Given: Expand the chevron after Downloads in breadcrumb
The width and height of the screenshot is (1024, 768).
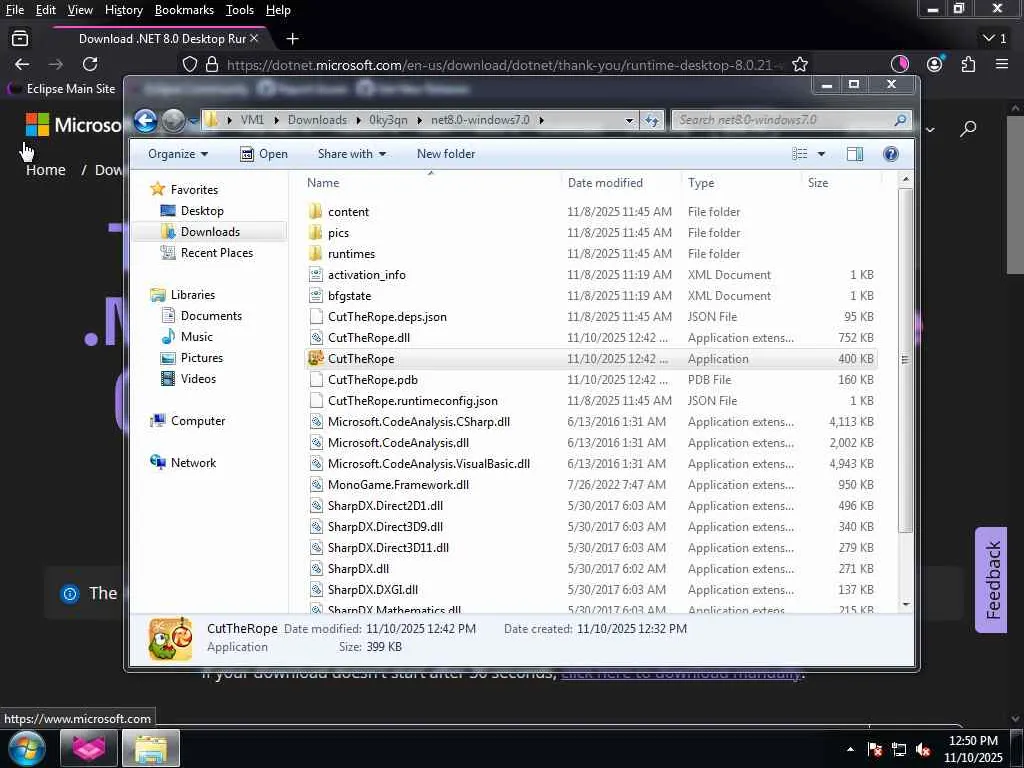Looking at the screenshot, I should [x=359, y=120].
